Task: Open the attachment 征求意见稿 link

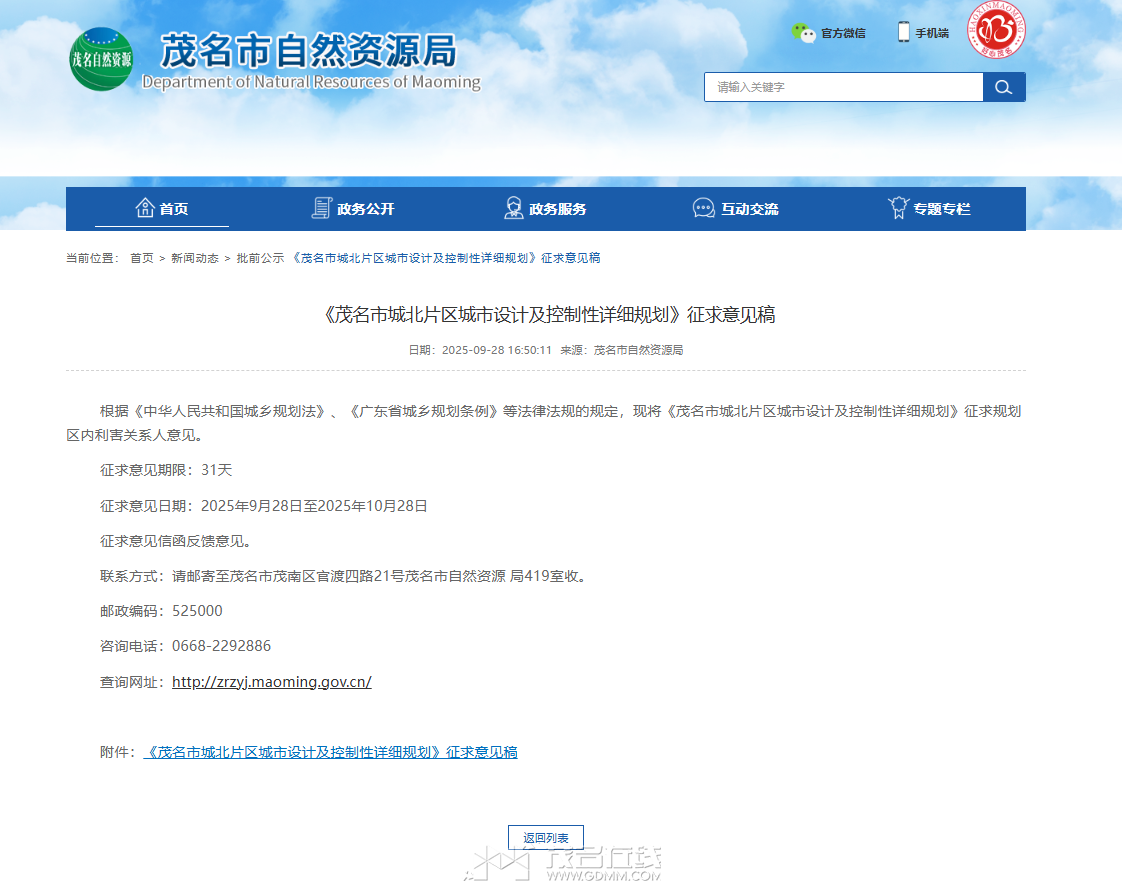Action: 331,752
